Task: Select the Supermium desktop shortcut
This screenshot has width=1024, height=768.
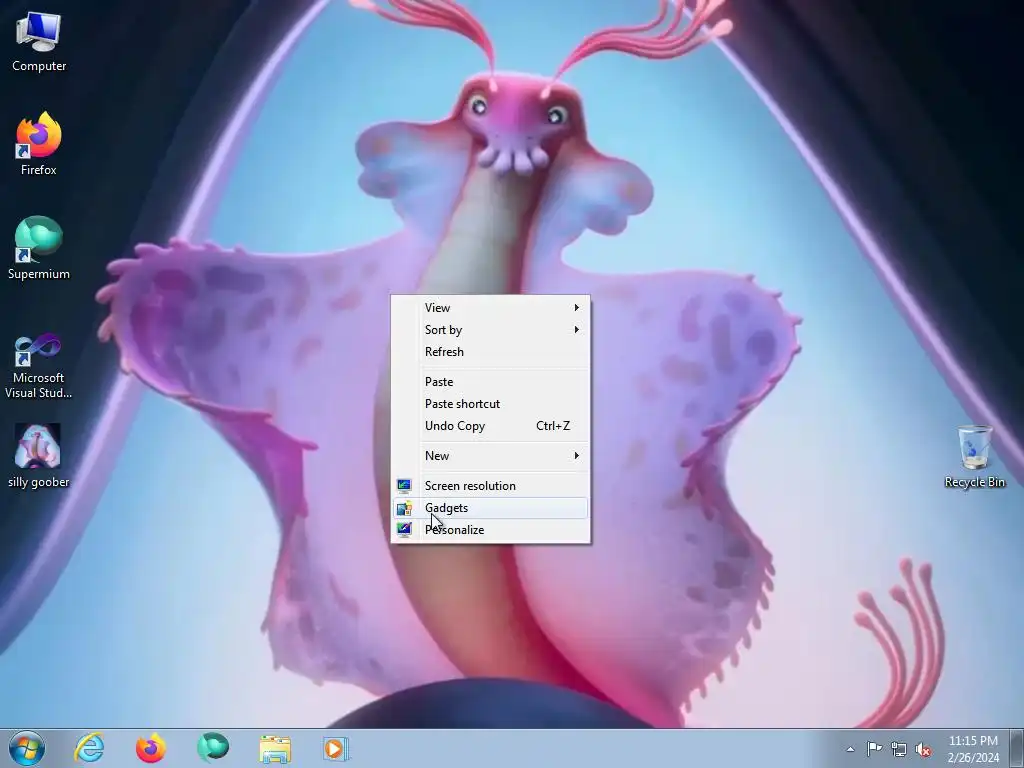Action: (39, 248)
